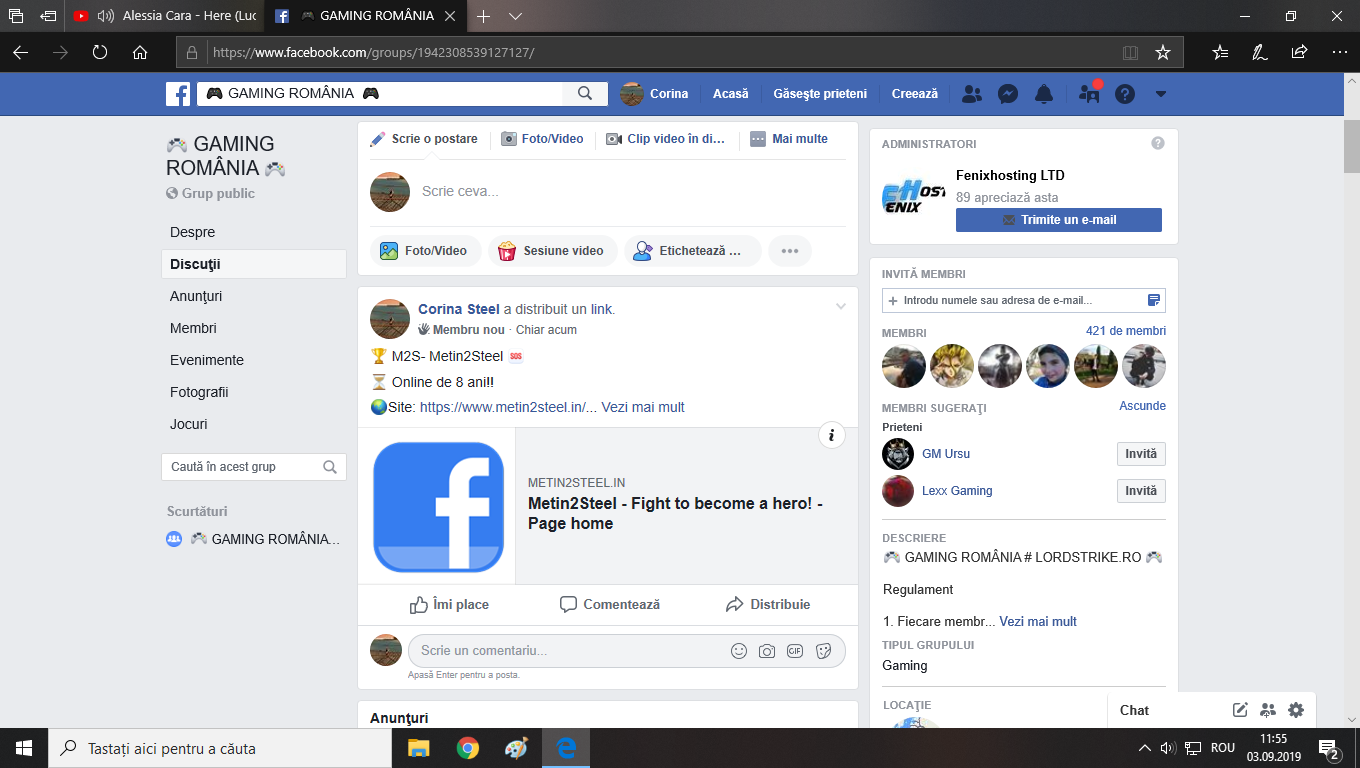Open friend requests icon
The width and height of the screenshot is (1360, 768).
coord(971,94)
